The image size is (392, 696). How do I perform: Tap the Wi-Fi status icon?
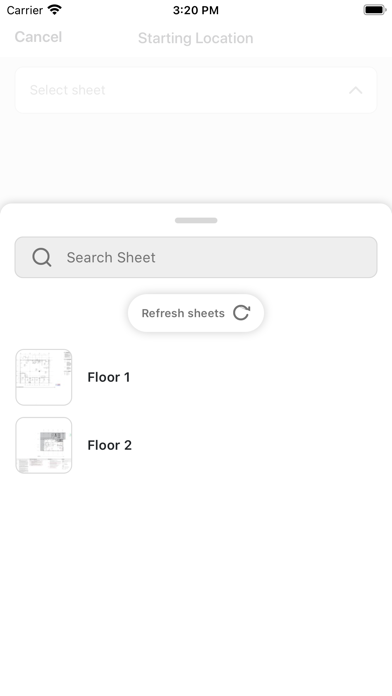coord(55,10)
